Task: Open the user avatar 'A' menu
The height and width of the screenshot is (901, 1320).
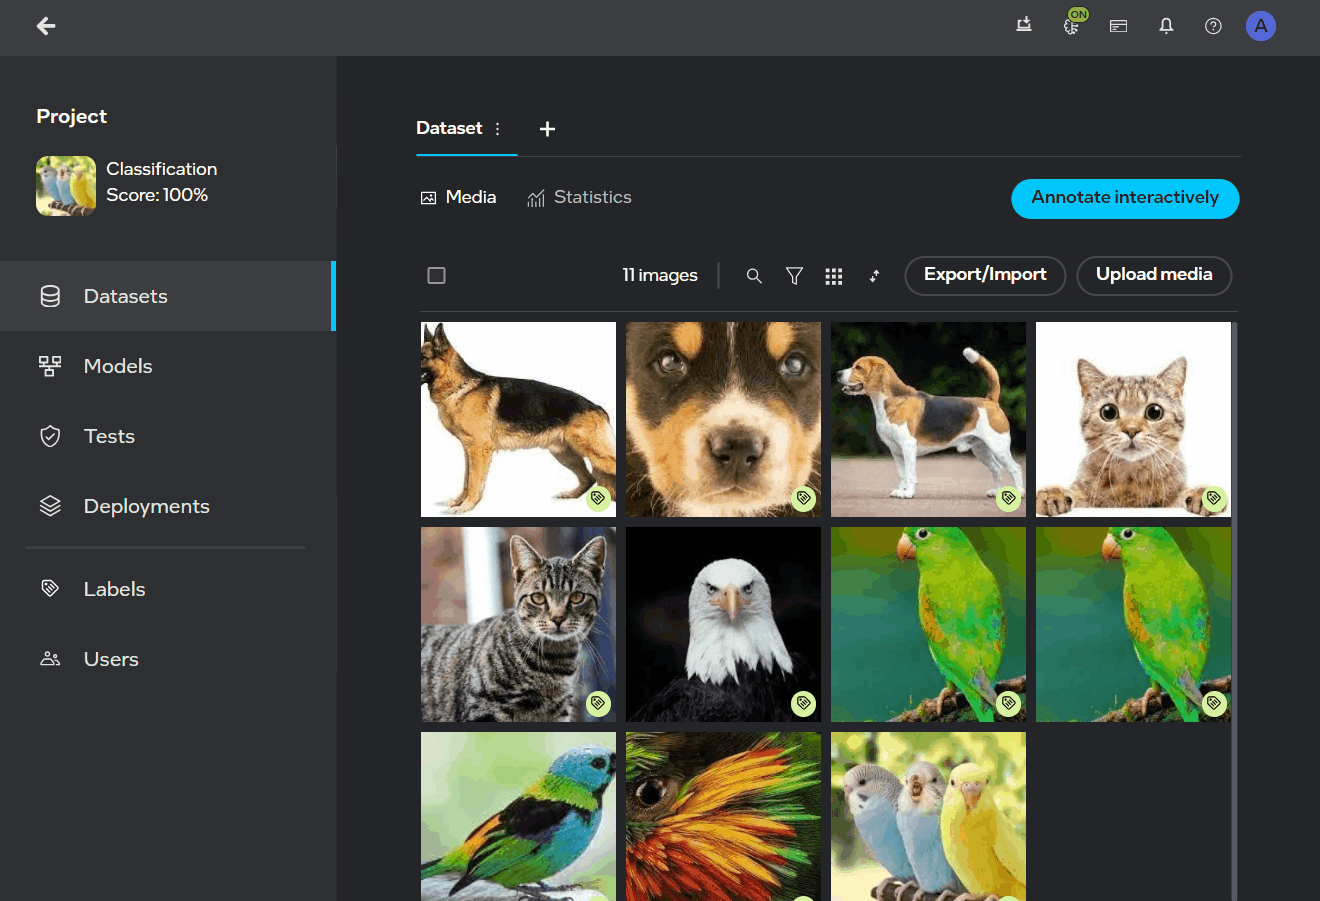Action: click(1261, 26)
